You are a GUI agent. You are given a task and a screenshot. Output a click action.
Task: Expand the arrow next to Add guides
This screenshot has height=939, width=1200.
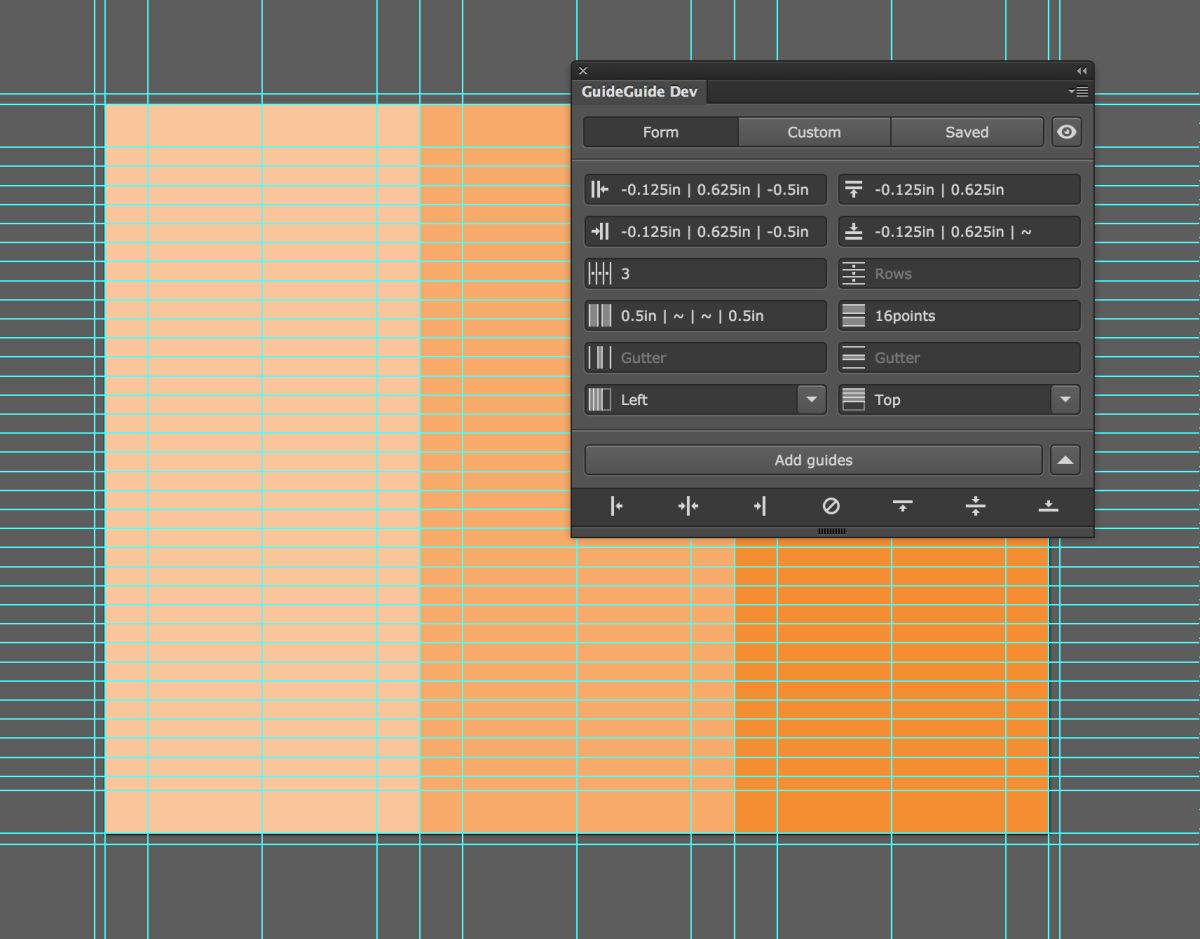[1066, 460]
